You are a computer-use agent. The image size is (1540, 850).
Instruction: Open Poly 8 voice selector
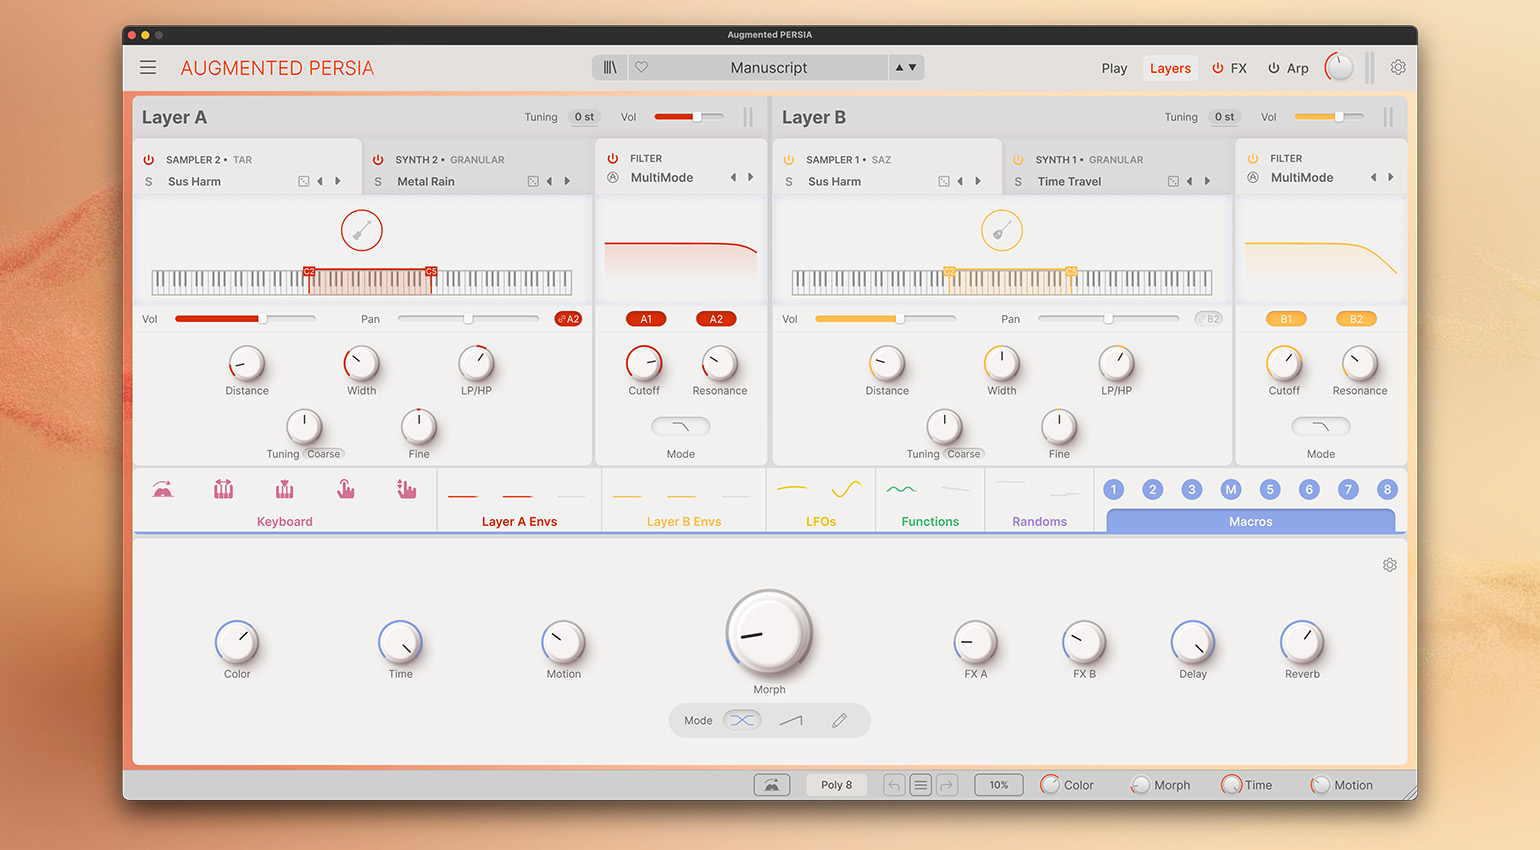coord(836,785)
